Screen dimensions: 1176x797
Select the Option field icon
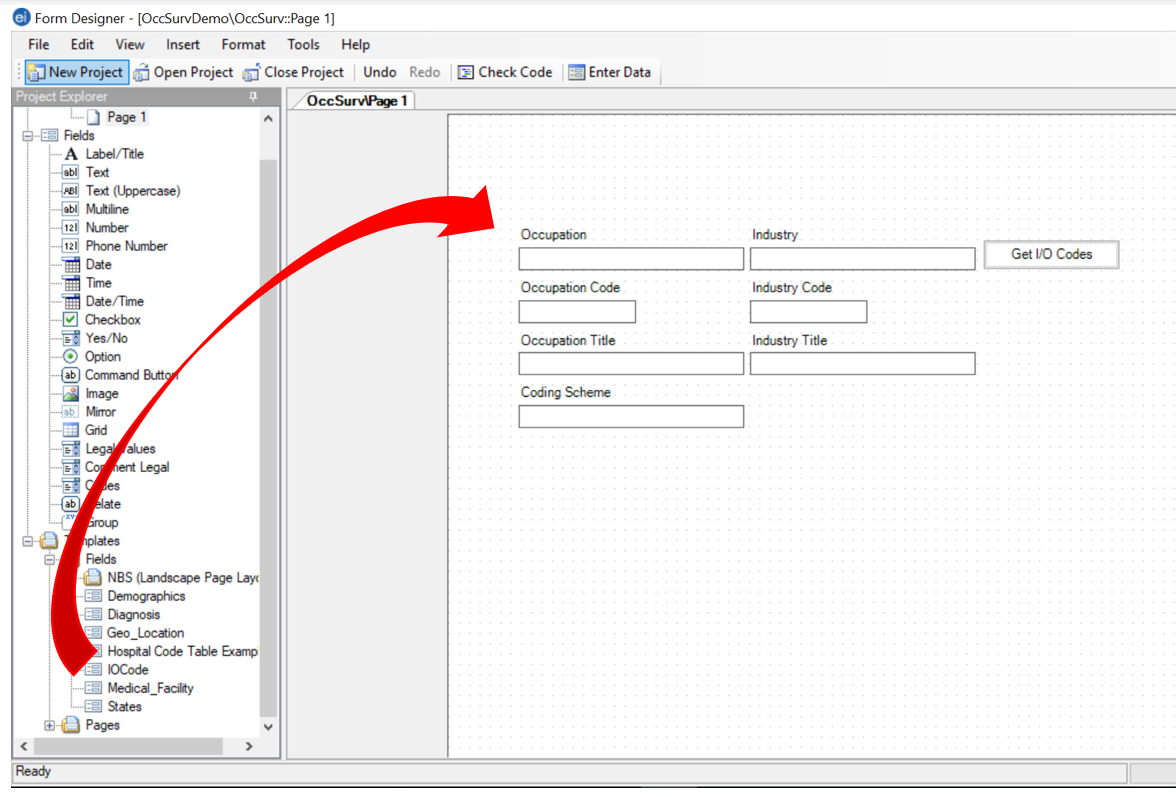coord(70,356)
